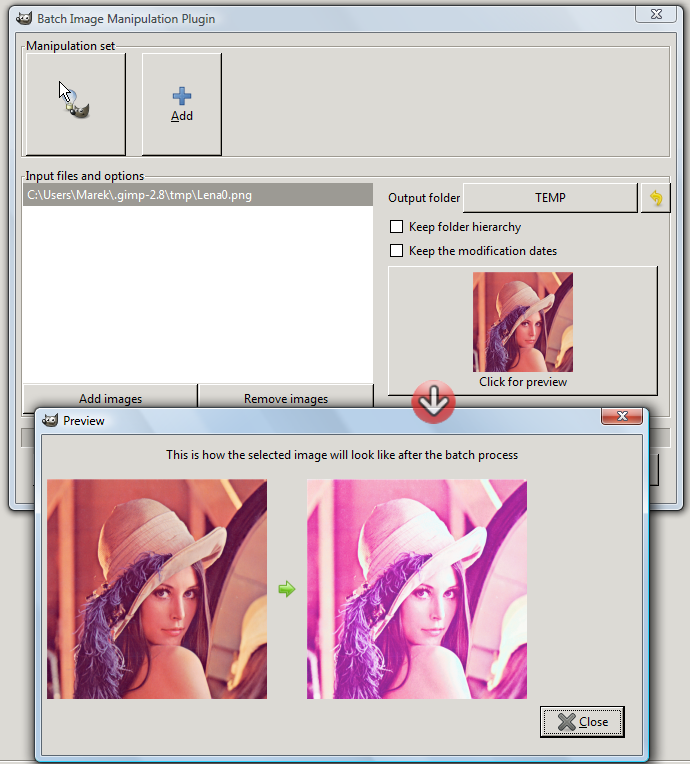Enable Keep the modification dates checkbox

pyautogui.click(x=397, y=250)
